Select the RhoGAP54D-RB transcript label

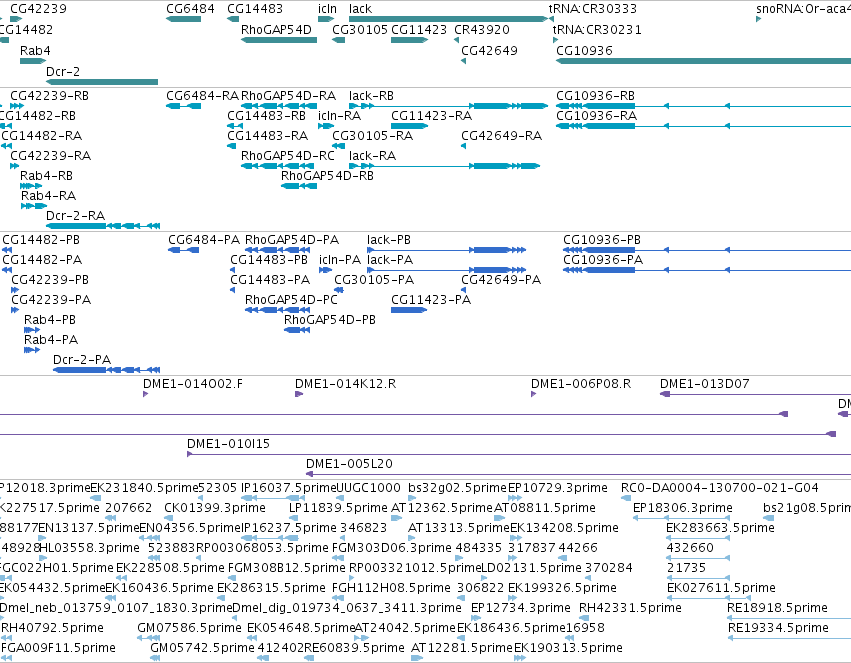click(x=327, y=176)
